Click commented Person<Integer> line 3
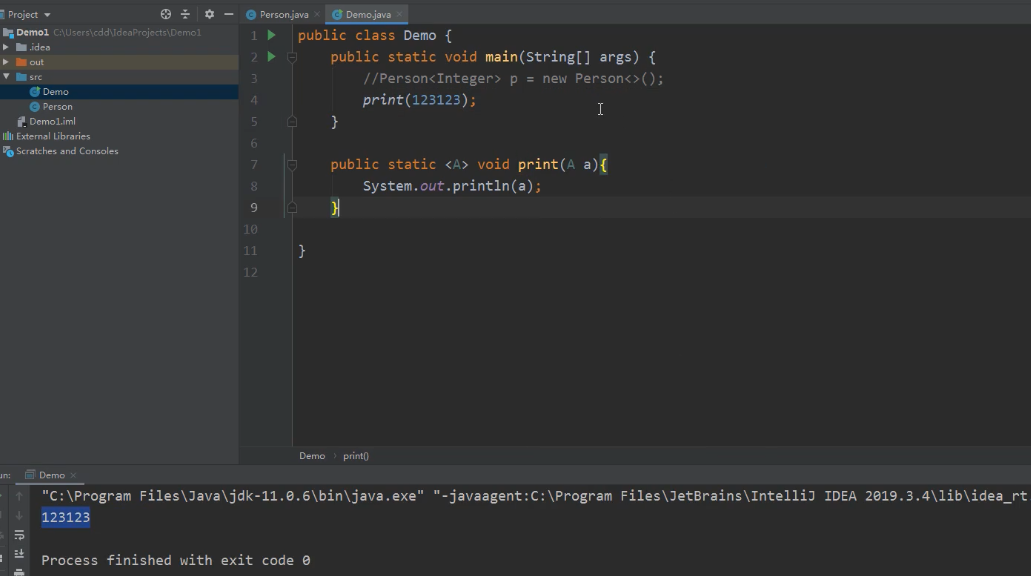Viewport: 1031px width, 576px height. click(513, 79)
